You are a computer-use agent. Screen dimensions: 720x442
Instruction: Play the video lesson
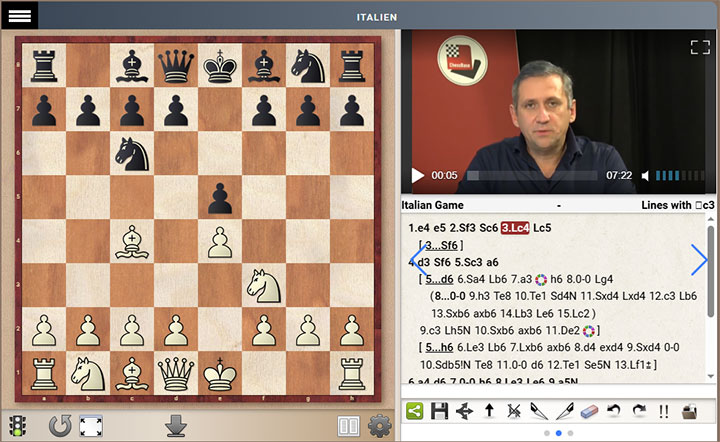tap(418, 176)
